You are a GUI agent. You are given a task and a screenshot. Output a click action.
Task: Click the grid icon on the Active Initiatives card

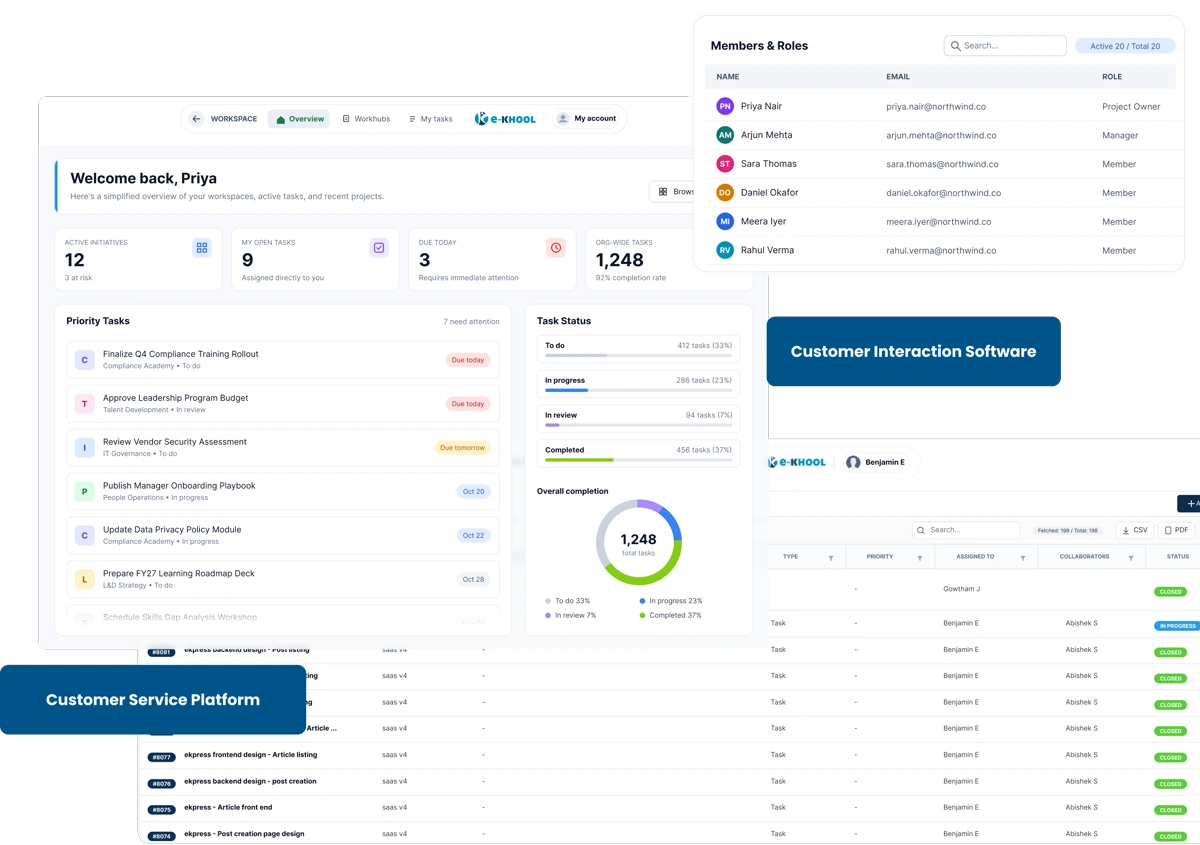(202, 247)
